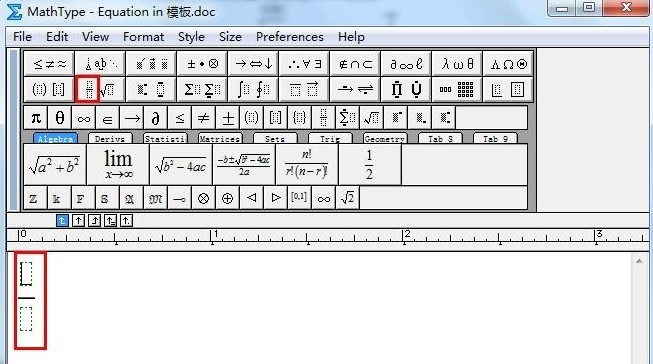
Task: Switch to the Matrices tab
Action: [x=220, y=139]
